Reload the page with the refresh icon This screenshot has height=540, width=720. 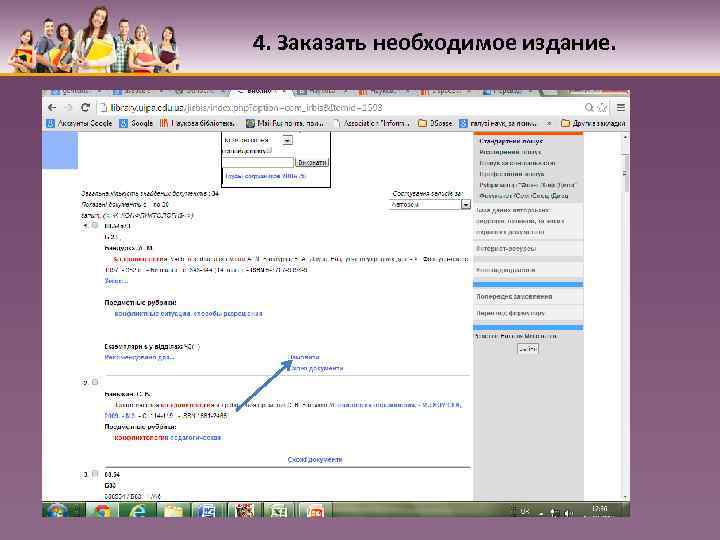tap(85, 107)
